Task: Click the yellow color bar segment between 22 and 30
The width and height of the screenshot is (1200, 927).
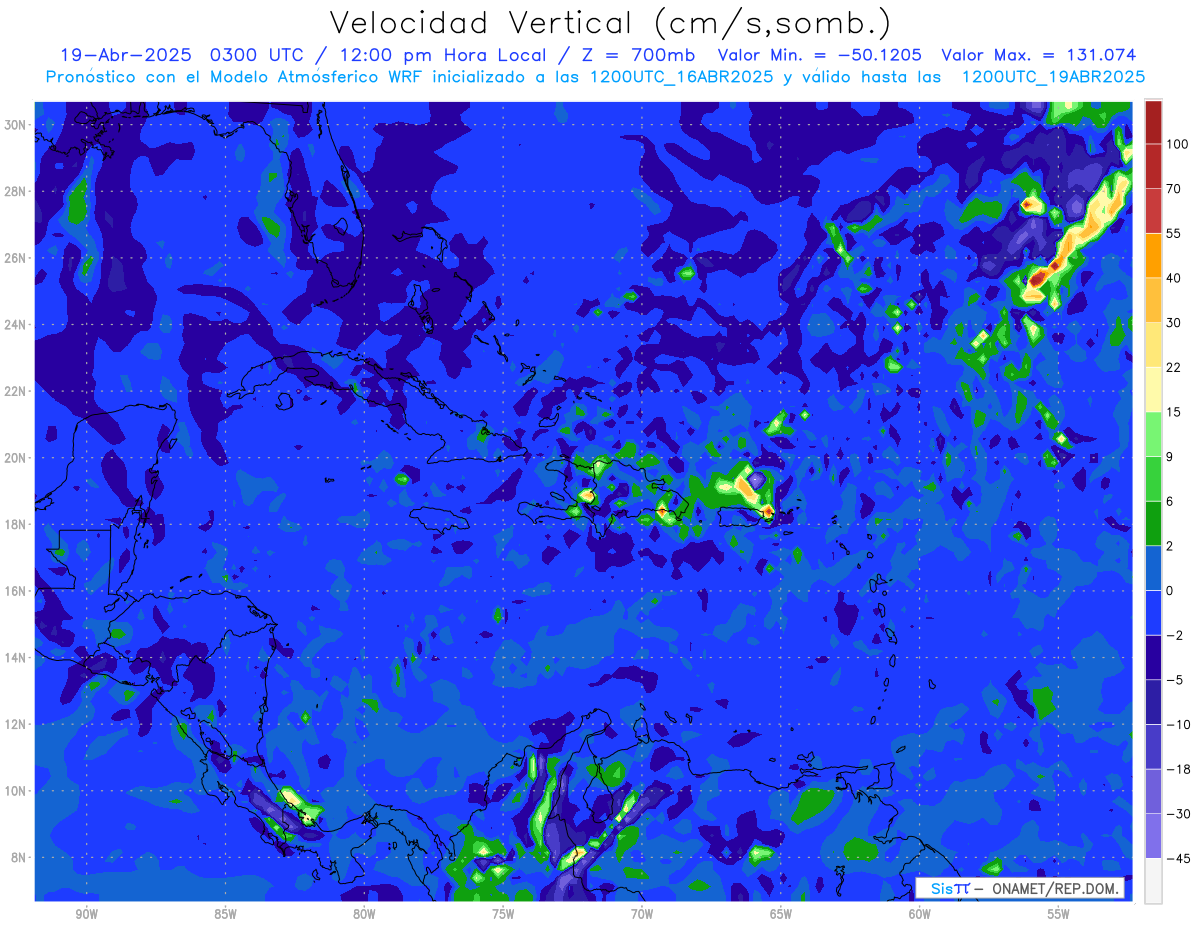Action: click(1153, 344)
